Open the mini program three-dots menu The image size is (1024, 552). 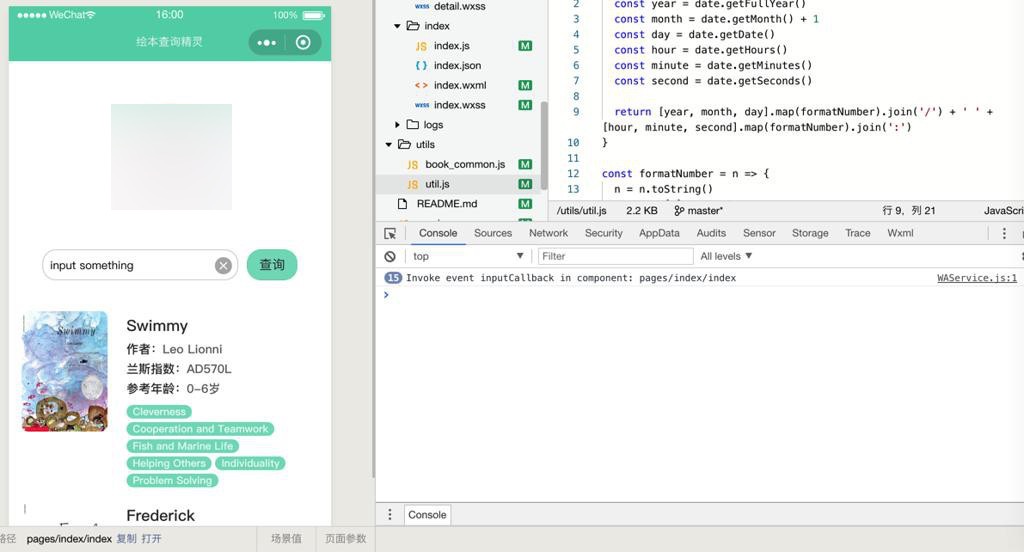[266, 42]
